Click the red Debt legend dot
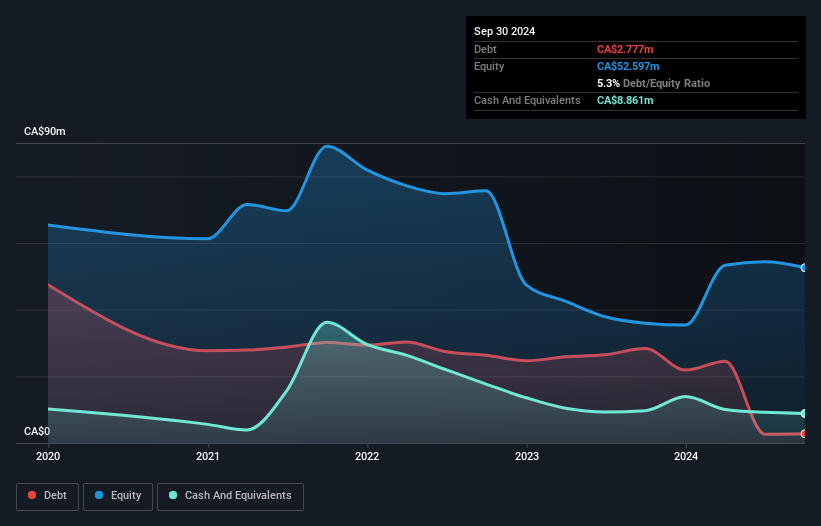The image size is (821, 526). click(32, 495)
